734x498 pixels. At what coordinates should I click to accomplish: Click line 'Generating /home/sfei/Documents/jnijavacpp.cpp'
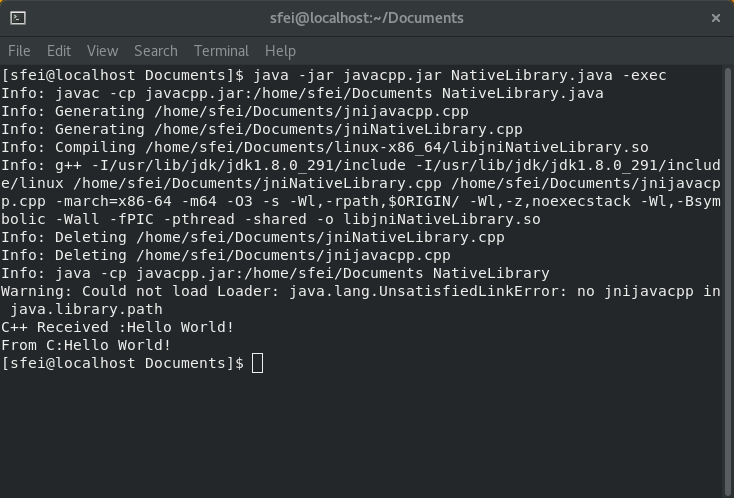[262, 111]
